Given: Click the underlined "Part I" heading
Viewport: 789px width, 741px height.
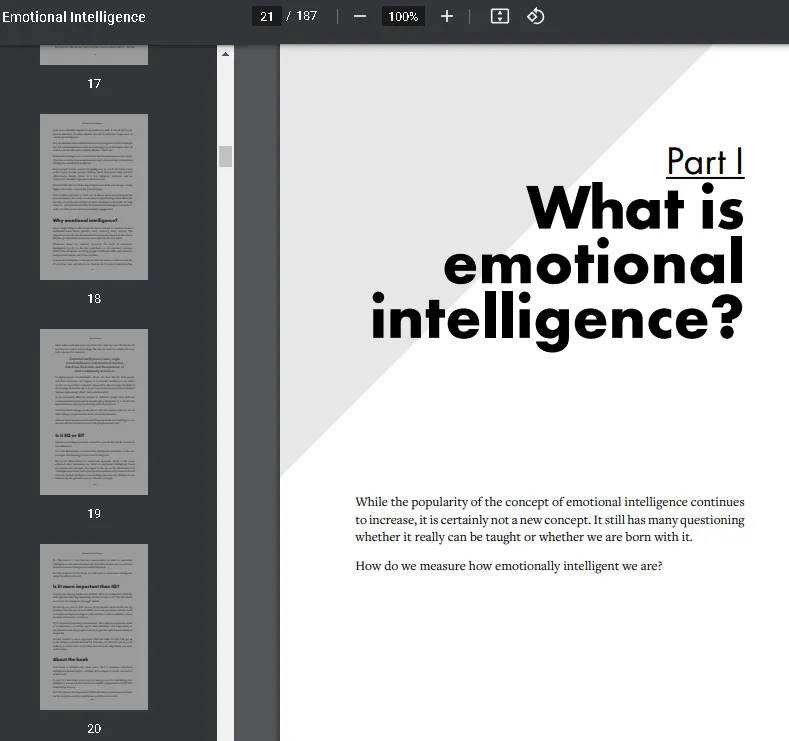Looking at the screenshot, I should pyautogui.click(x=705, y=161).
